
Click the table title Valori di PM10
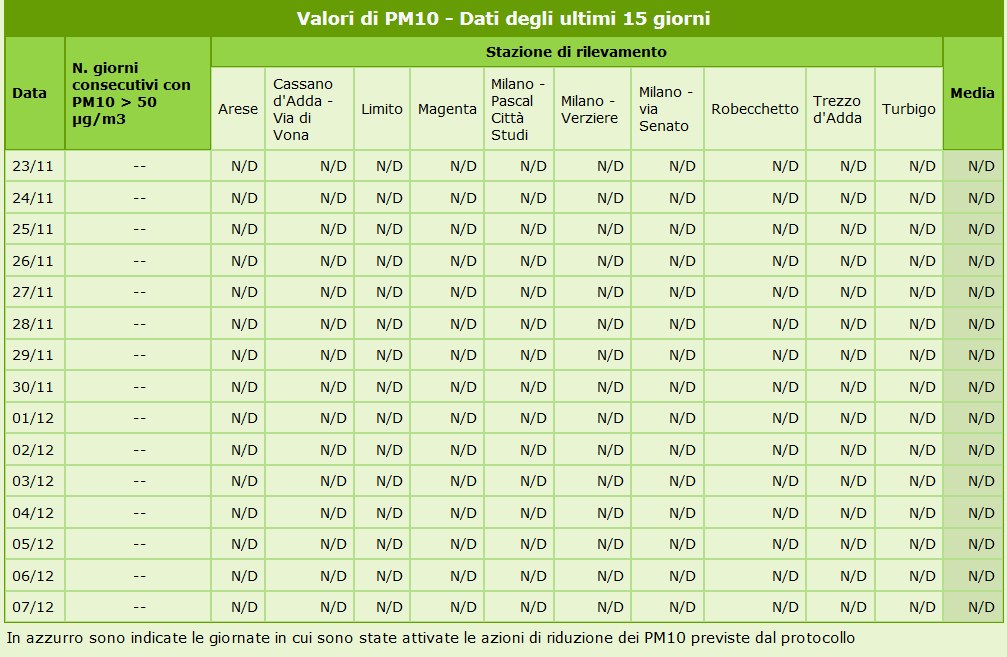point(503,19)
